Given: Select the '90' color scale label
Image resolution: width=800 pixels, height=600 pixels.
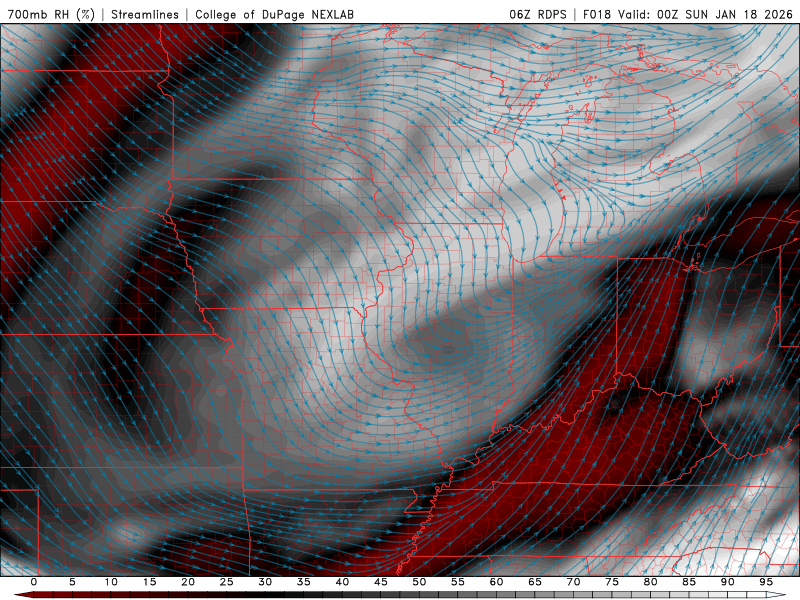Looking at the screenshot, I should [728, 582].
